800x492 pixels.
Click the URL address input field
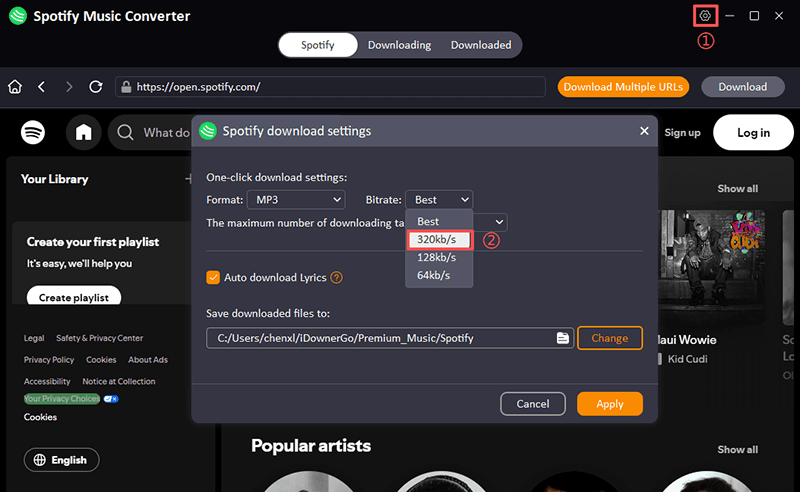[330, 87]
